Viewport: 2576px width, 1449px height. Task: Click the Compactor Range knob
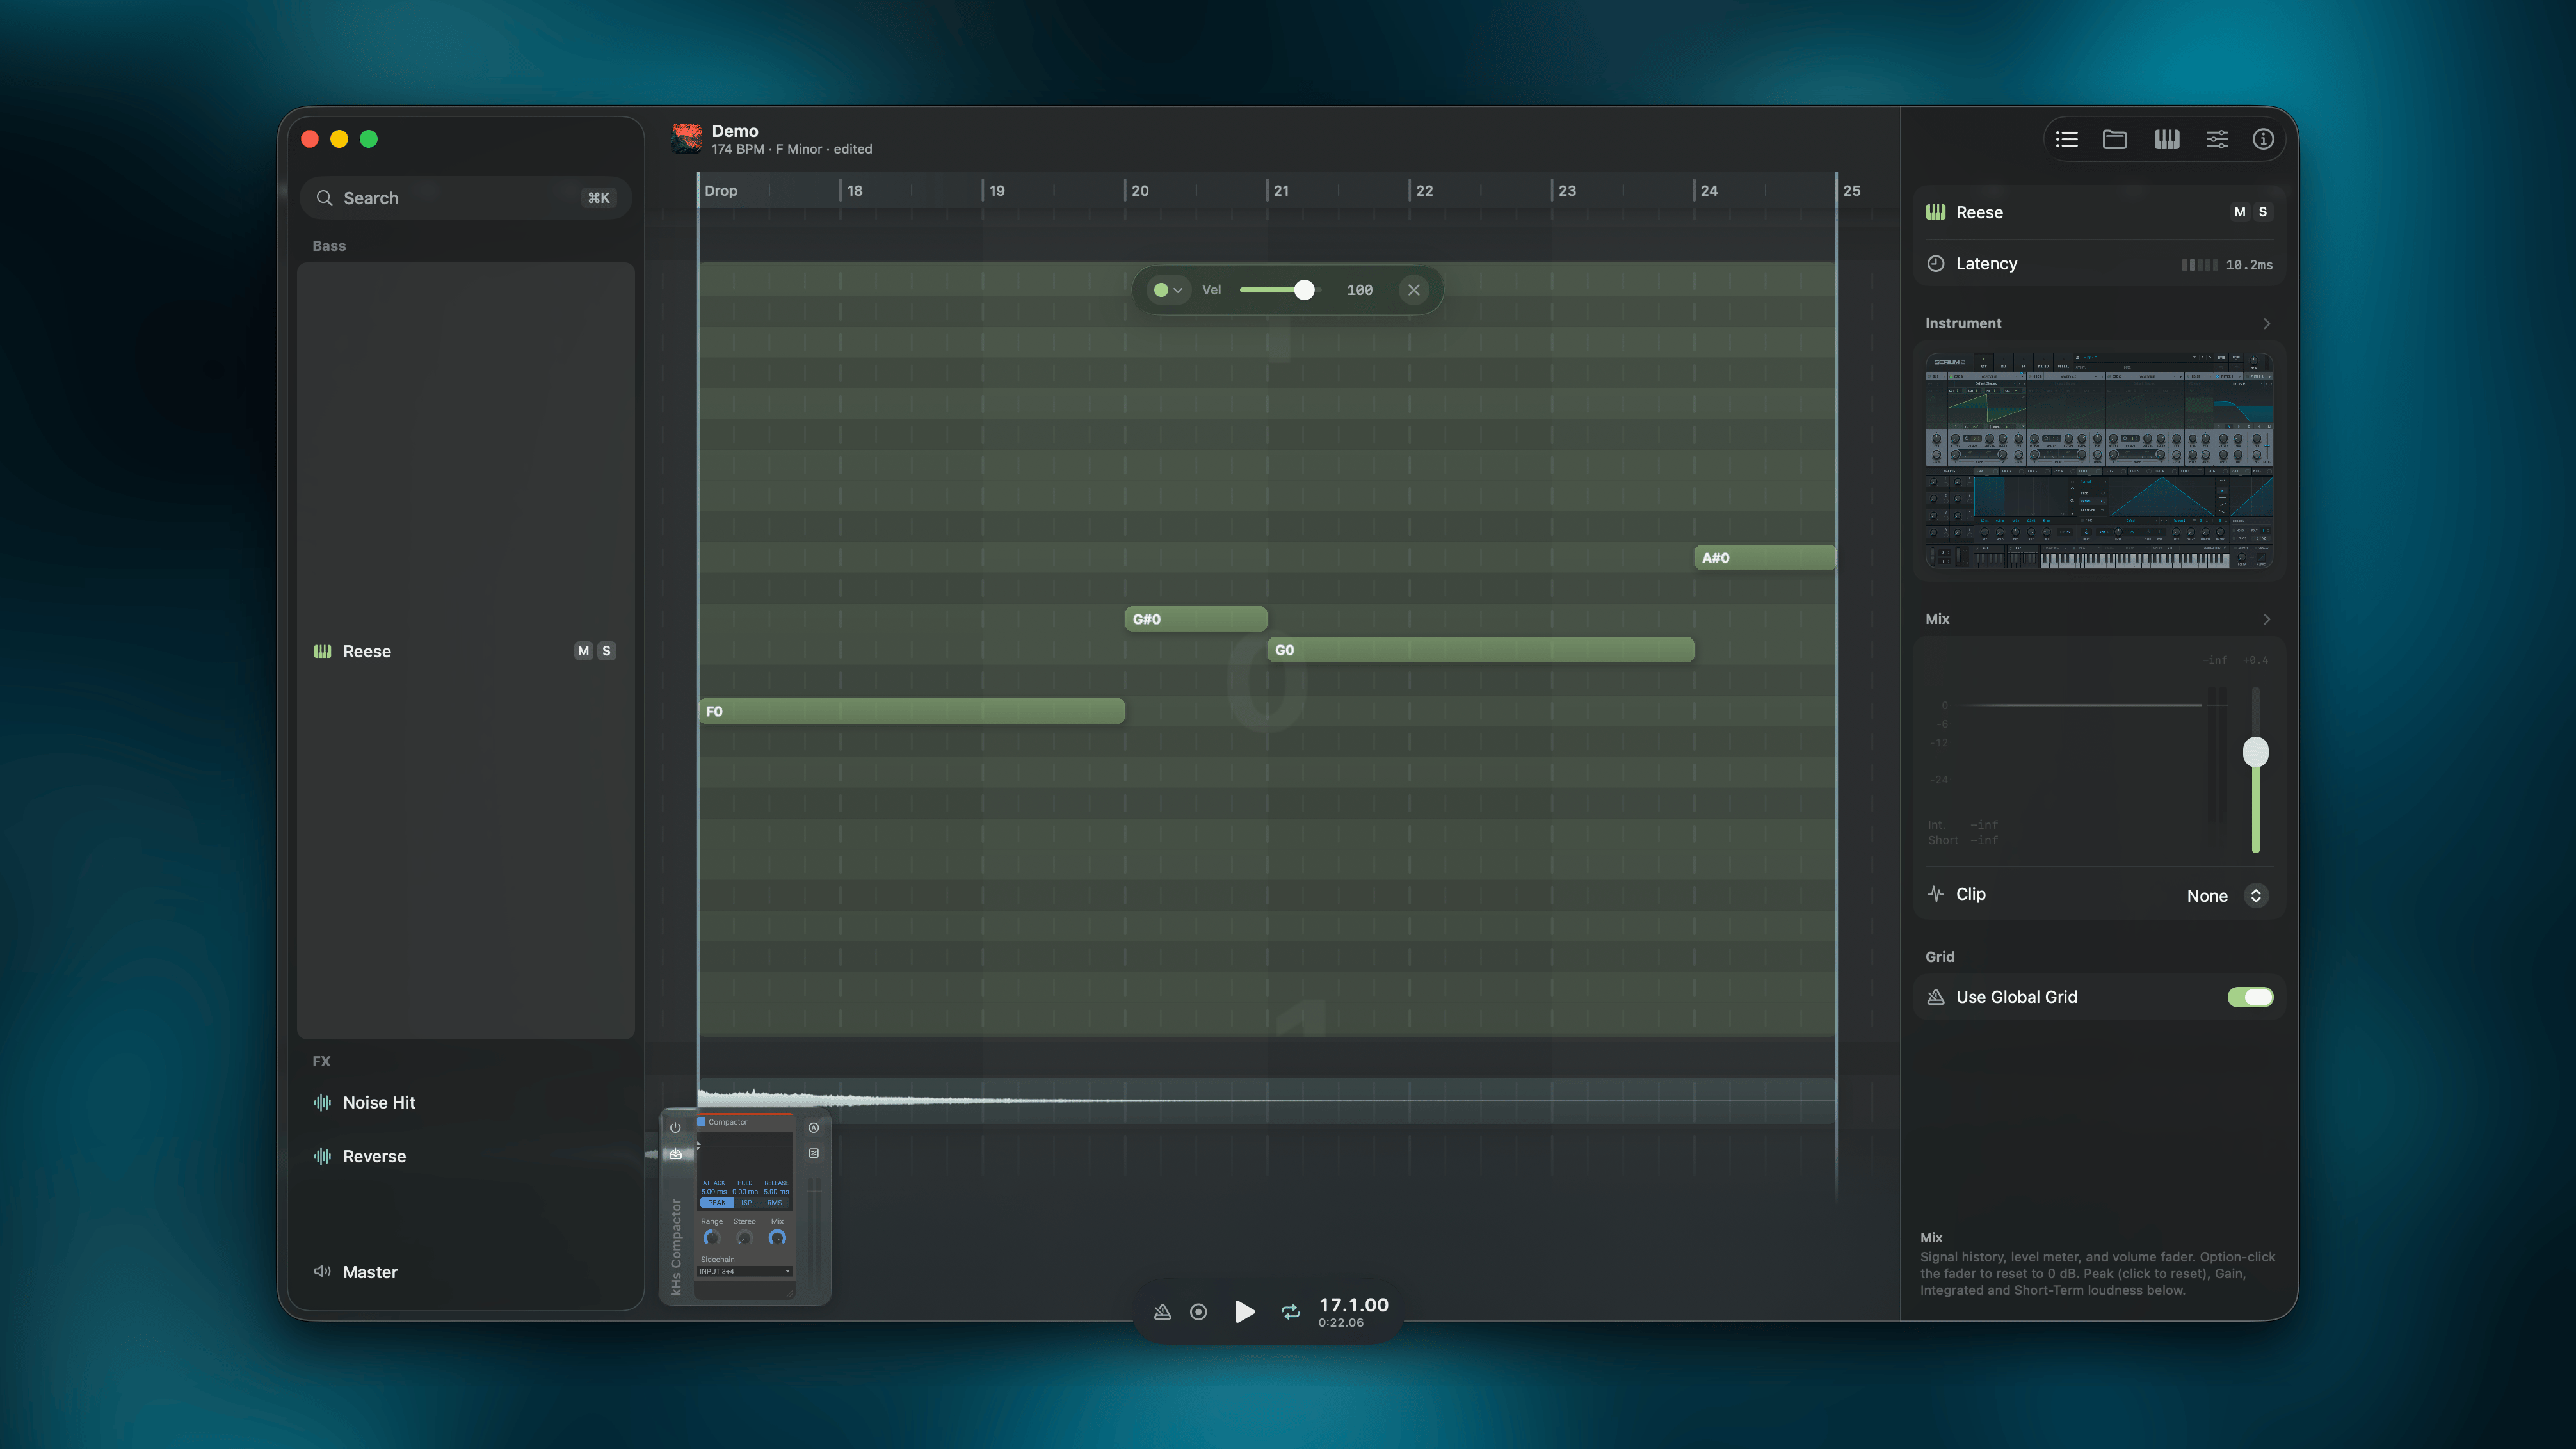pos(711,1238)
